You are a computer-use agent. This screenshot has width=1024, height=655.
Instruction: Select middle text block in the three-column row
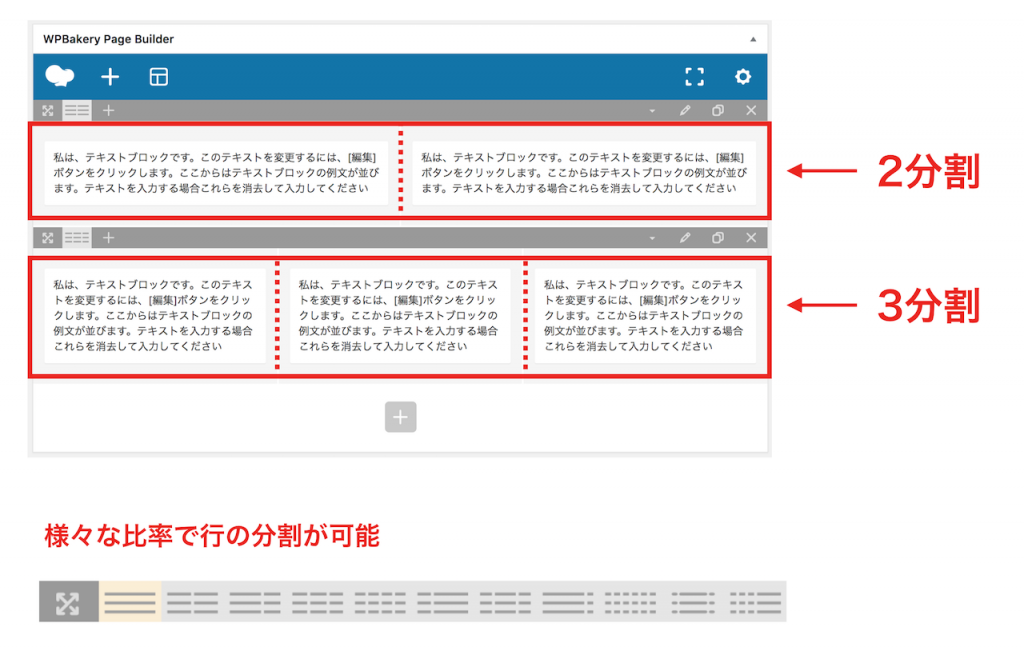(400, 315)
